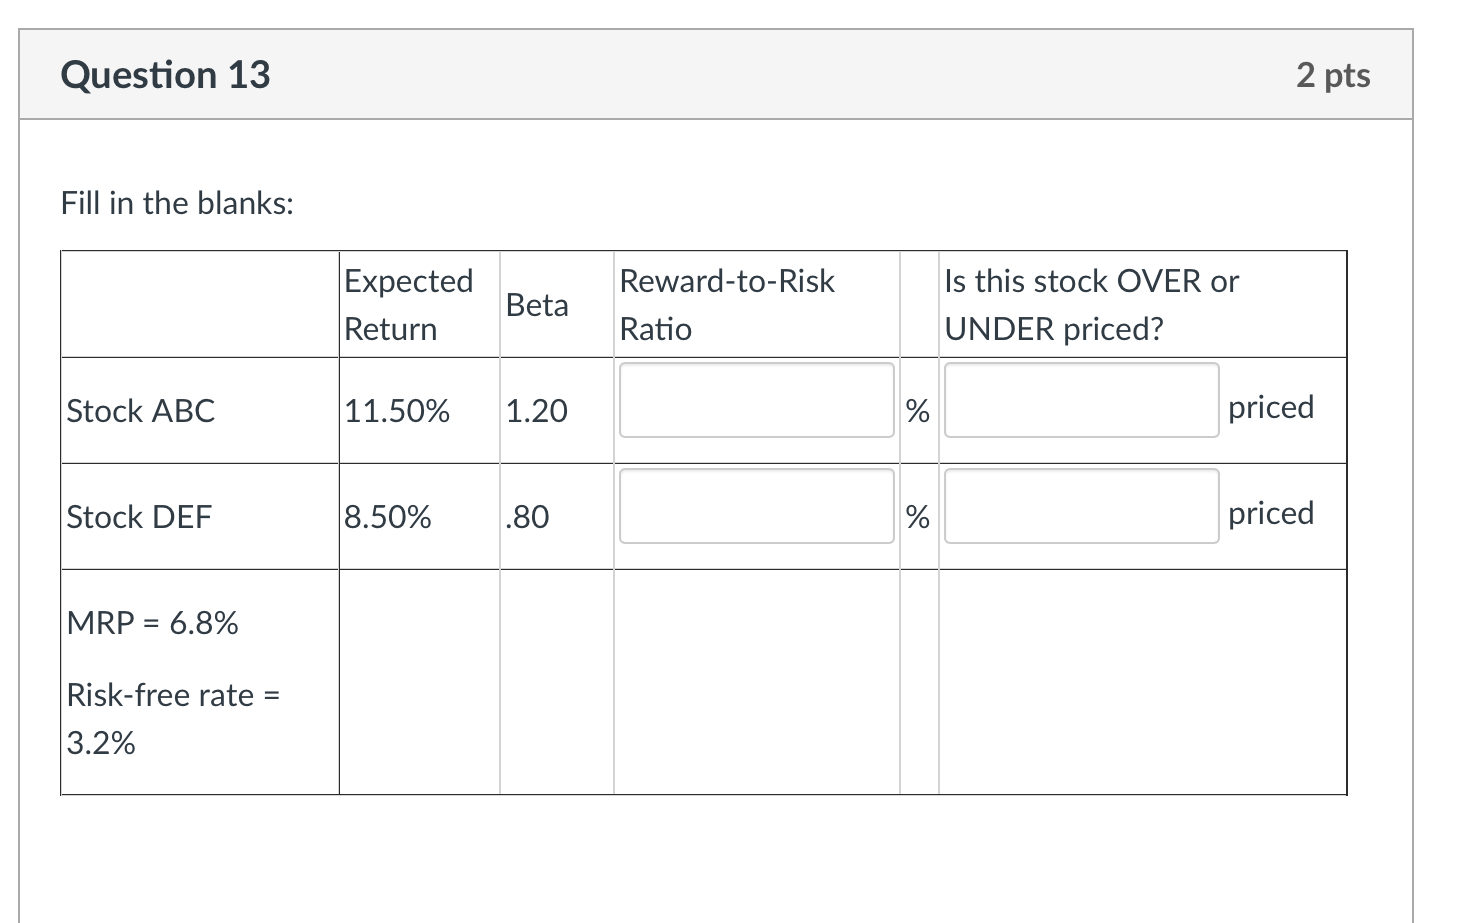Image resolution: width=1471 pixels, height=923 pixels.
Task: Click the Risk-free rate = 3.2% text
Action: click(172, 718)
